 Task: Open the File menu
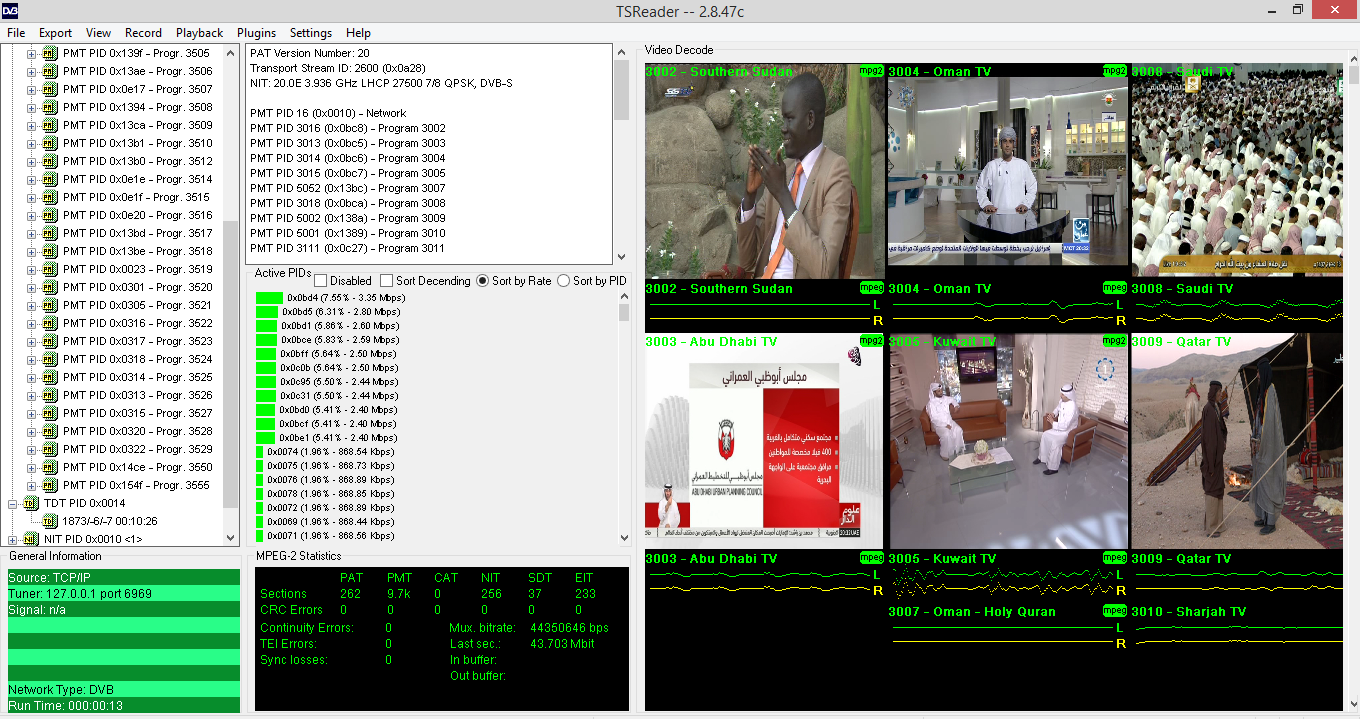pyautogui.click(x=16, y=33)
